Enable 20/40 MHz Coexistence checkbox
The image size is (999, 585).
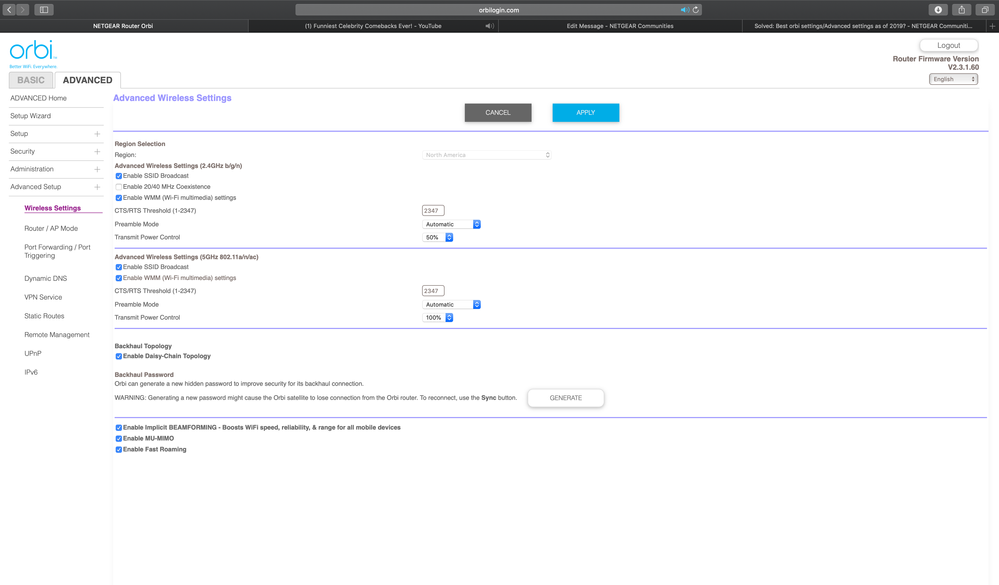click(119, 187)
